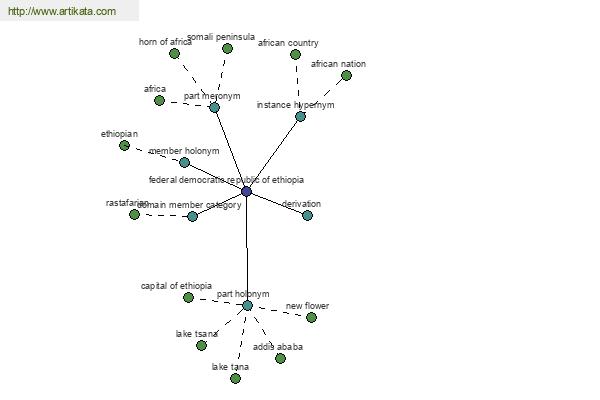Click the new flower node
This screenshot has height=400, width=600.
(311, 317)
